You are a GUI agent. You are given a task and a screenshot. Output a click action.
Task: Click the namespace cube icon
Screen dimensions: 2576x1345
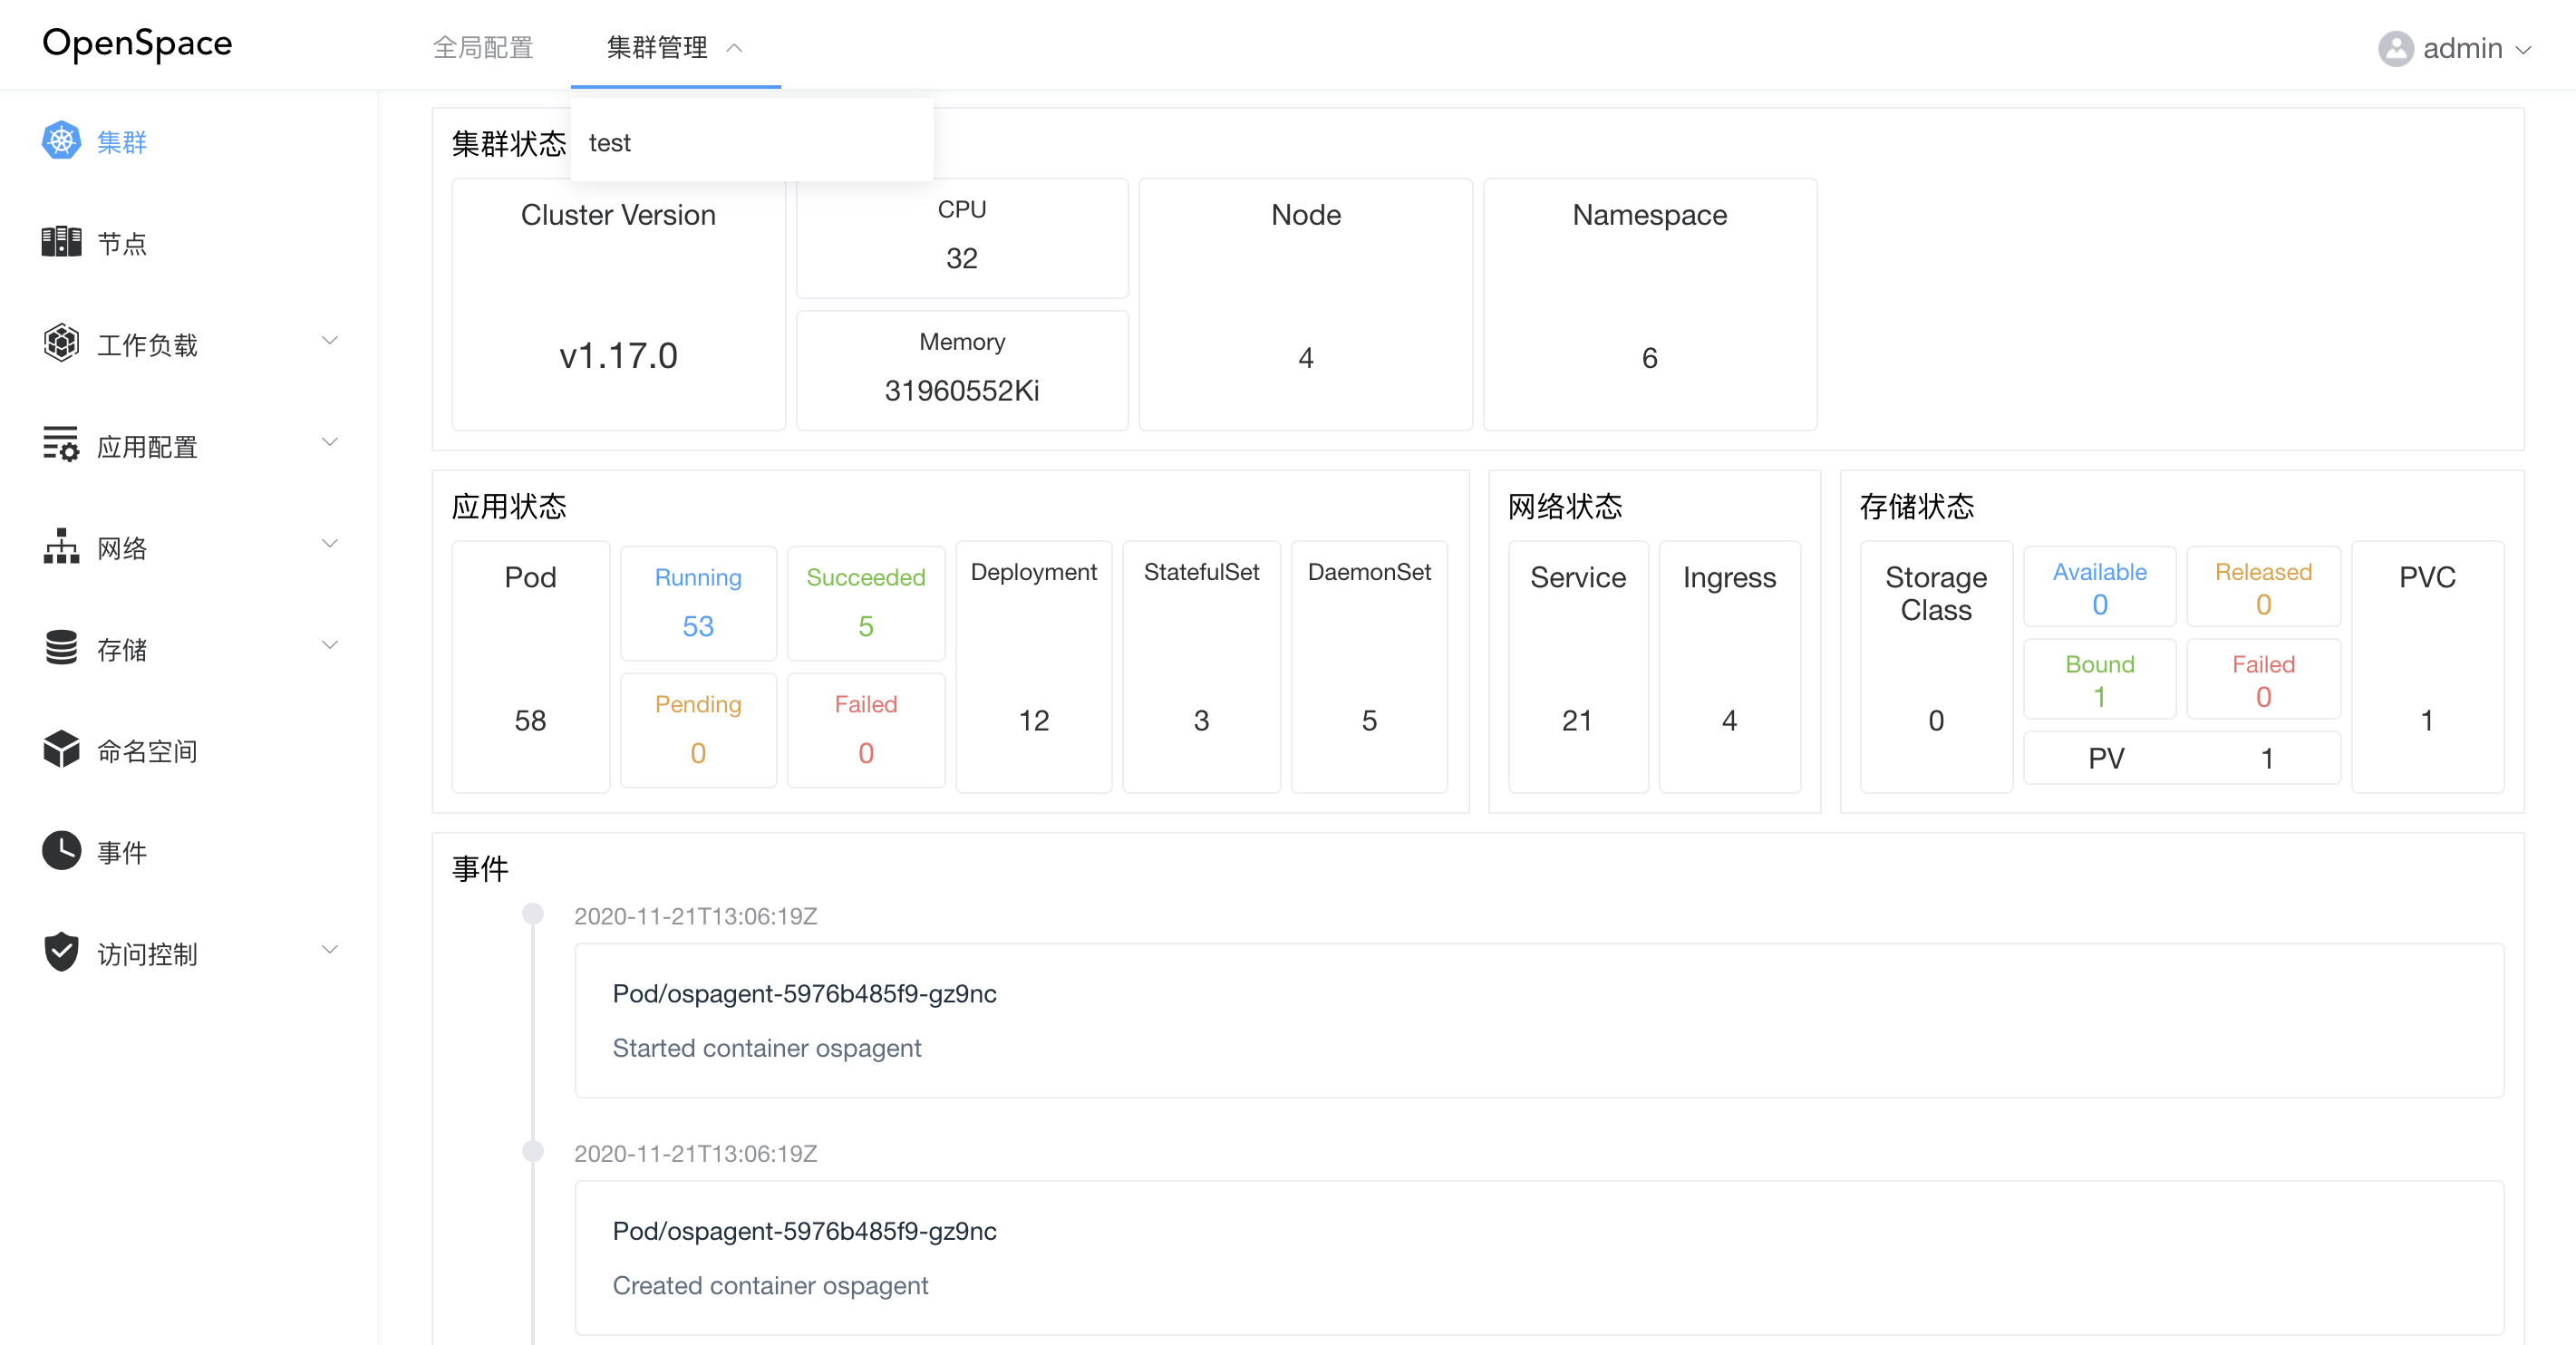pyautogui.click(x=61, y=750)
